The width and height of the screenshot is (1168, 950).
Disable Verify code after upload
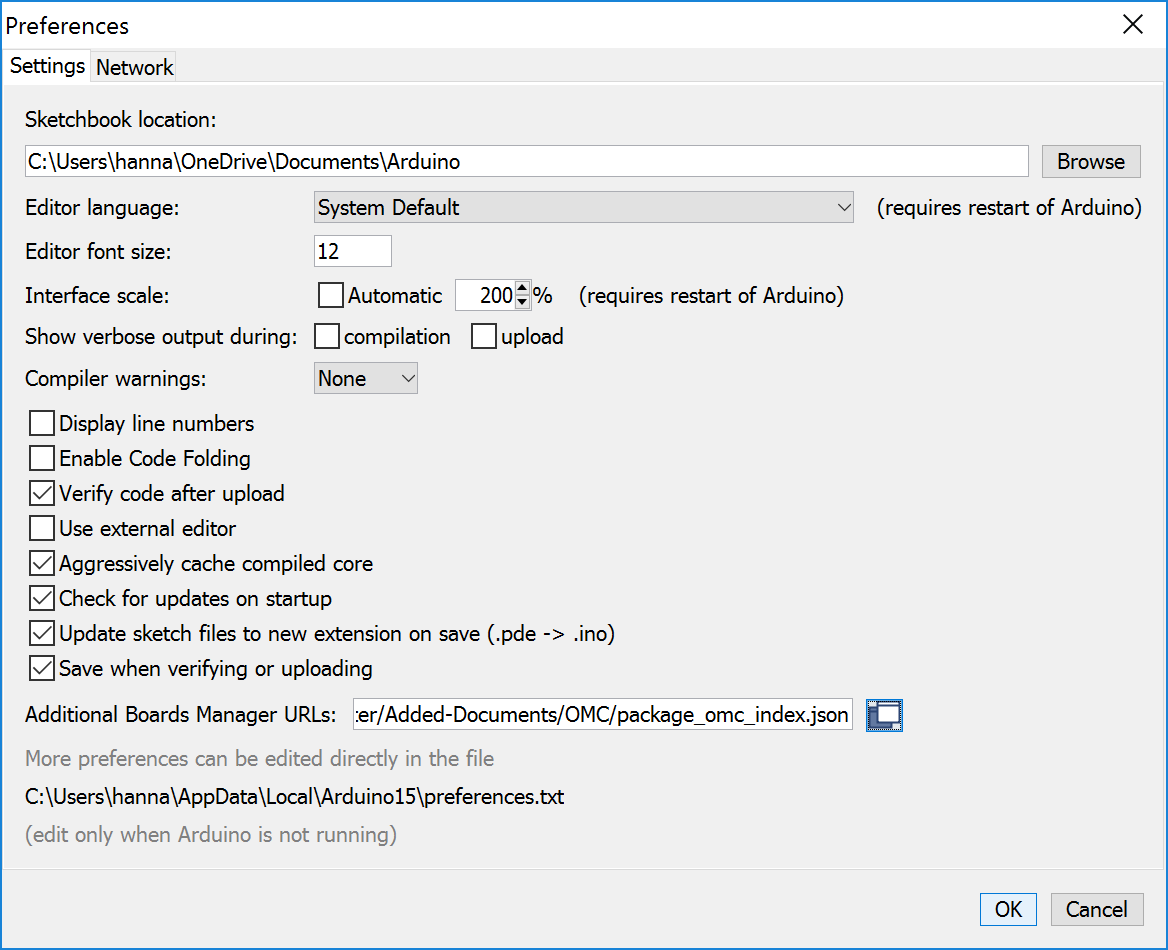pyautogui.click(x=41, y=493)
